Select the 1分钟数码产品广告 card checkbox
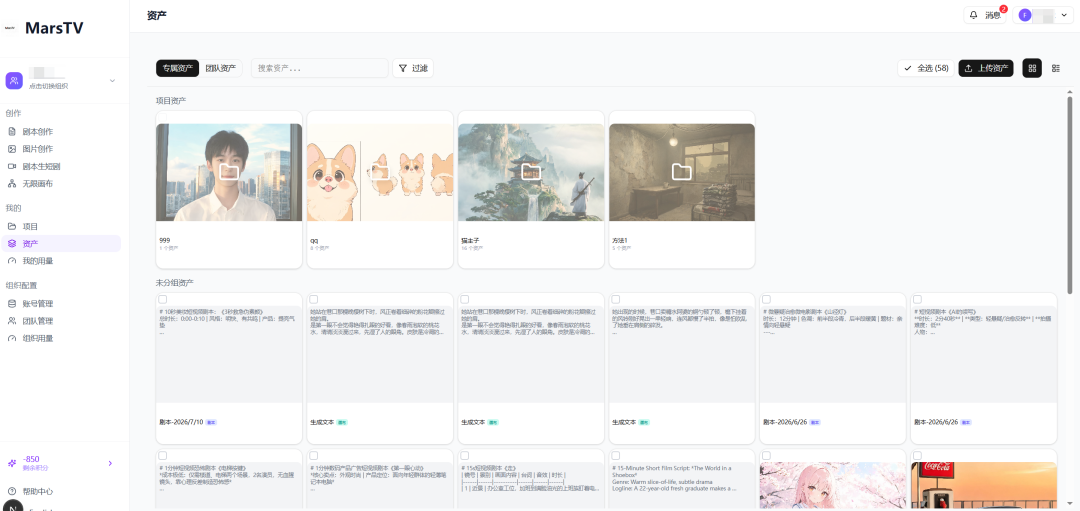The width and height of the screenshot is (1080, 511). pos(313,455)
